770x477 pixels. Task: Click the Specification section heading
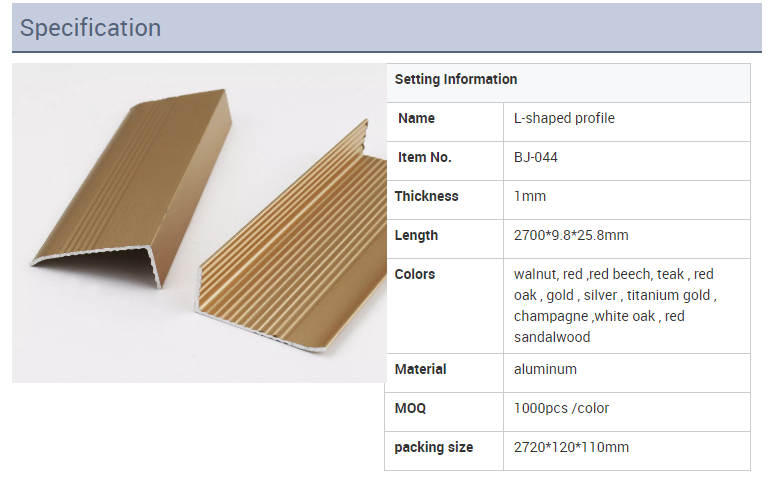click(91, 28)
